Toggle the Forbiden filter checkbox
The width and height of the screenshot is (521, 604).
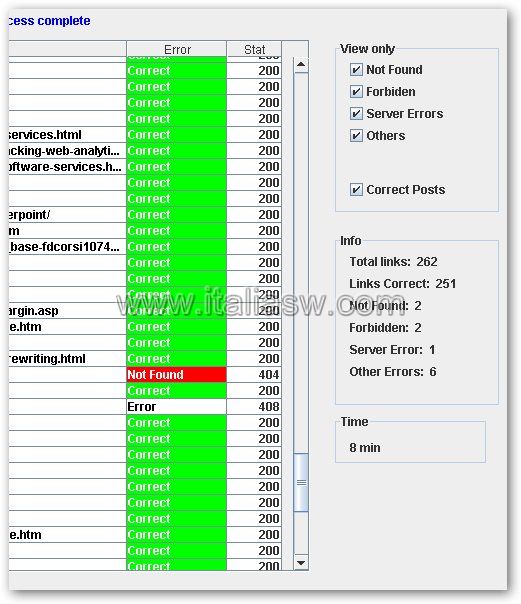pyautogui.click(x=356, y=92)
